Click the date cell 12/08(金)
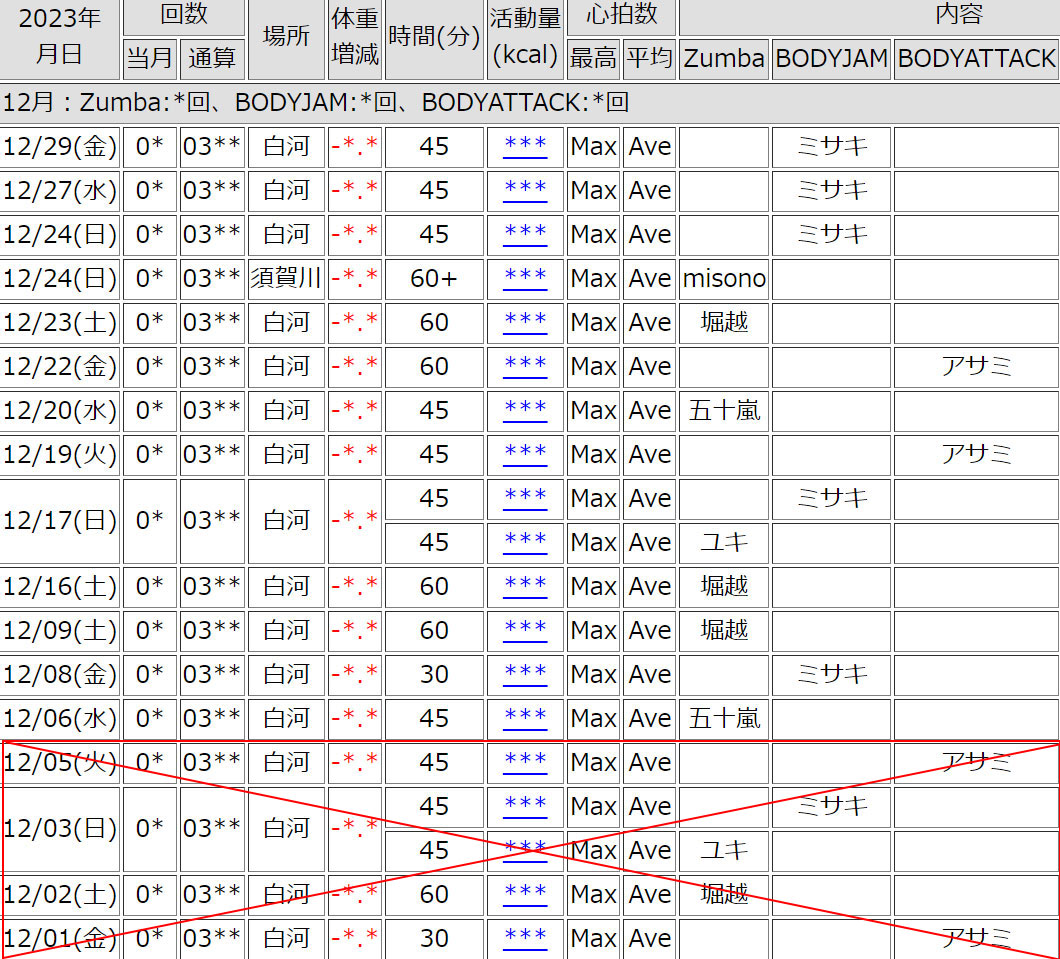Viewport: 1060px width, 959px height. coord(59,674)
